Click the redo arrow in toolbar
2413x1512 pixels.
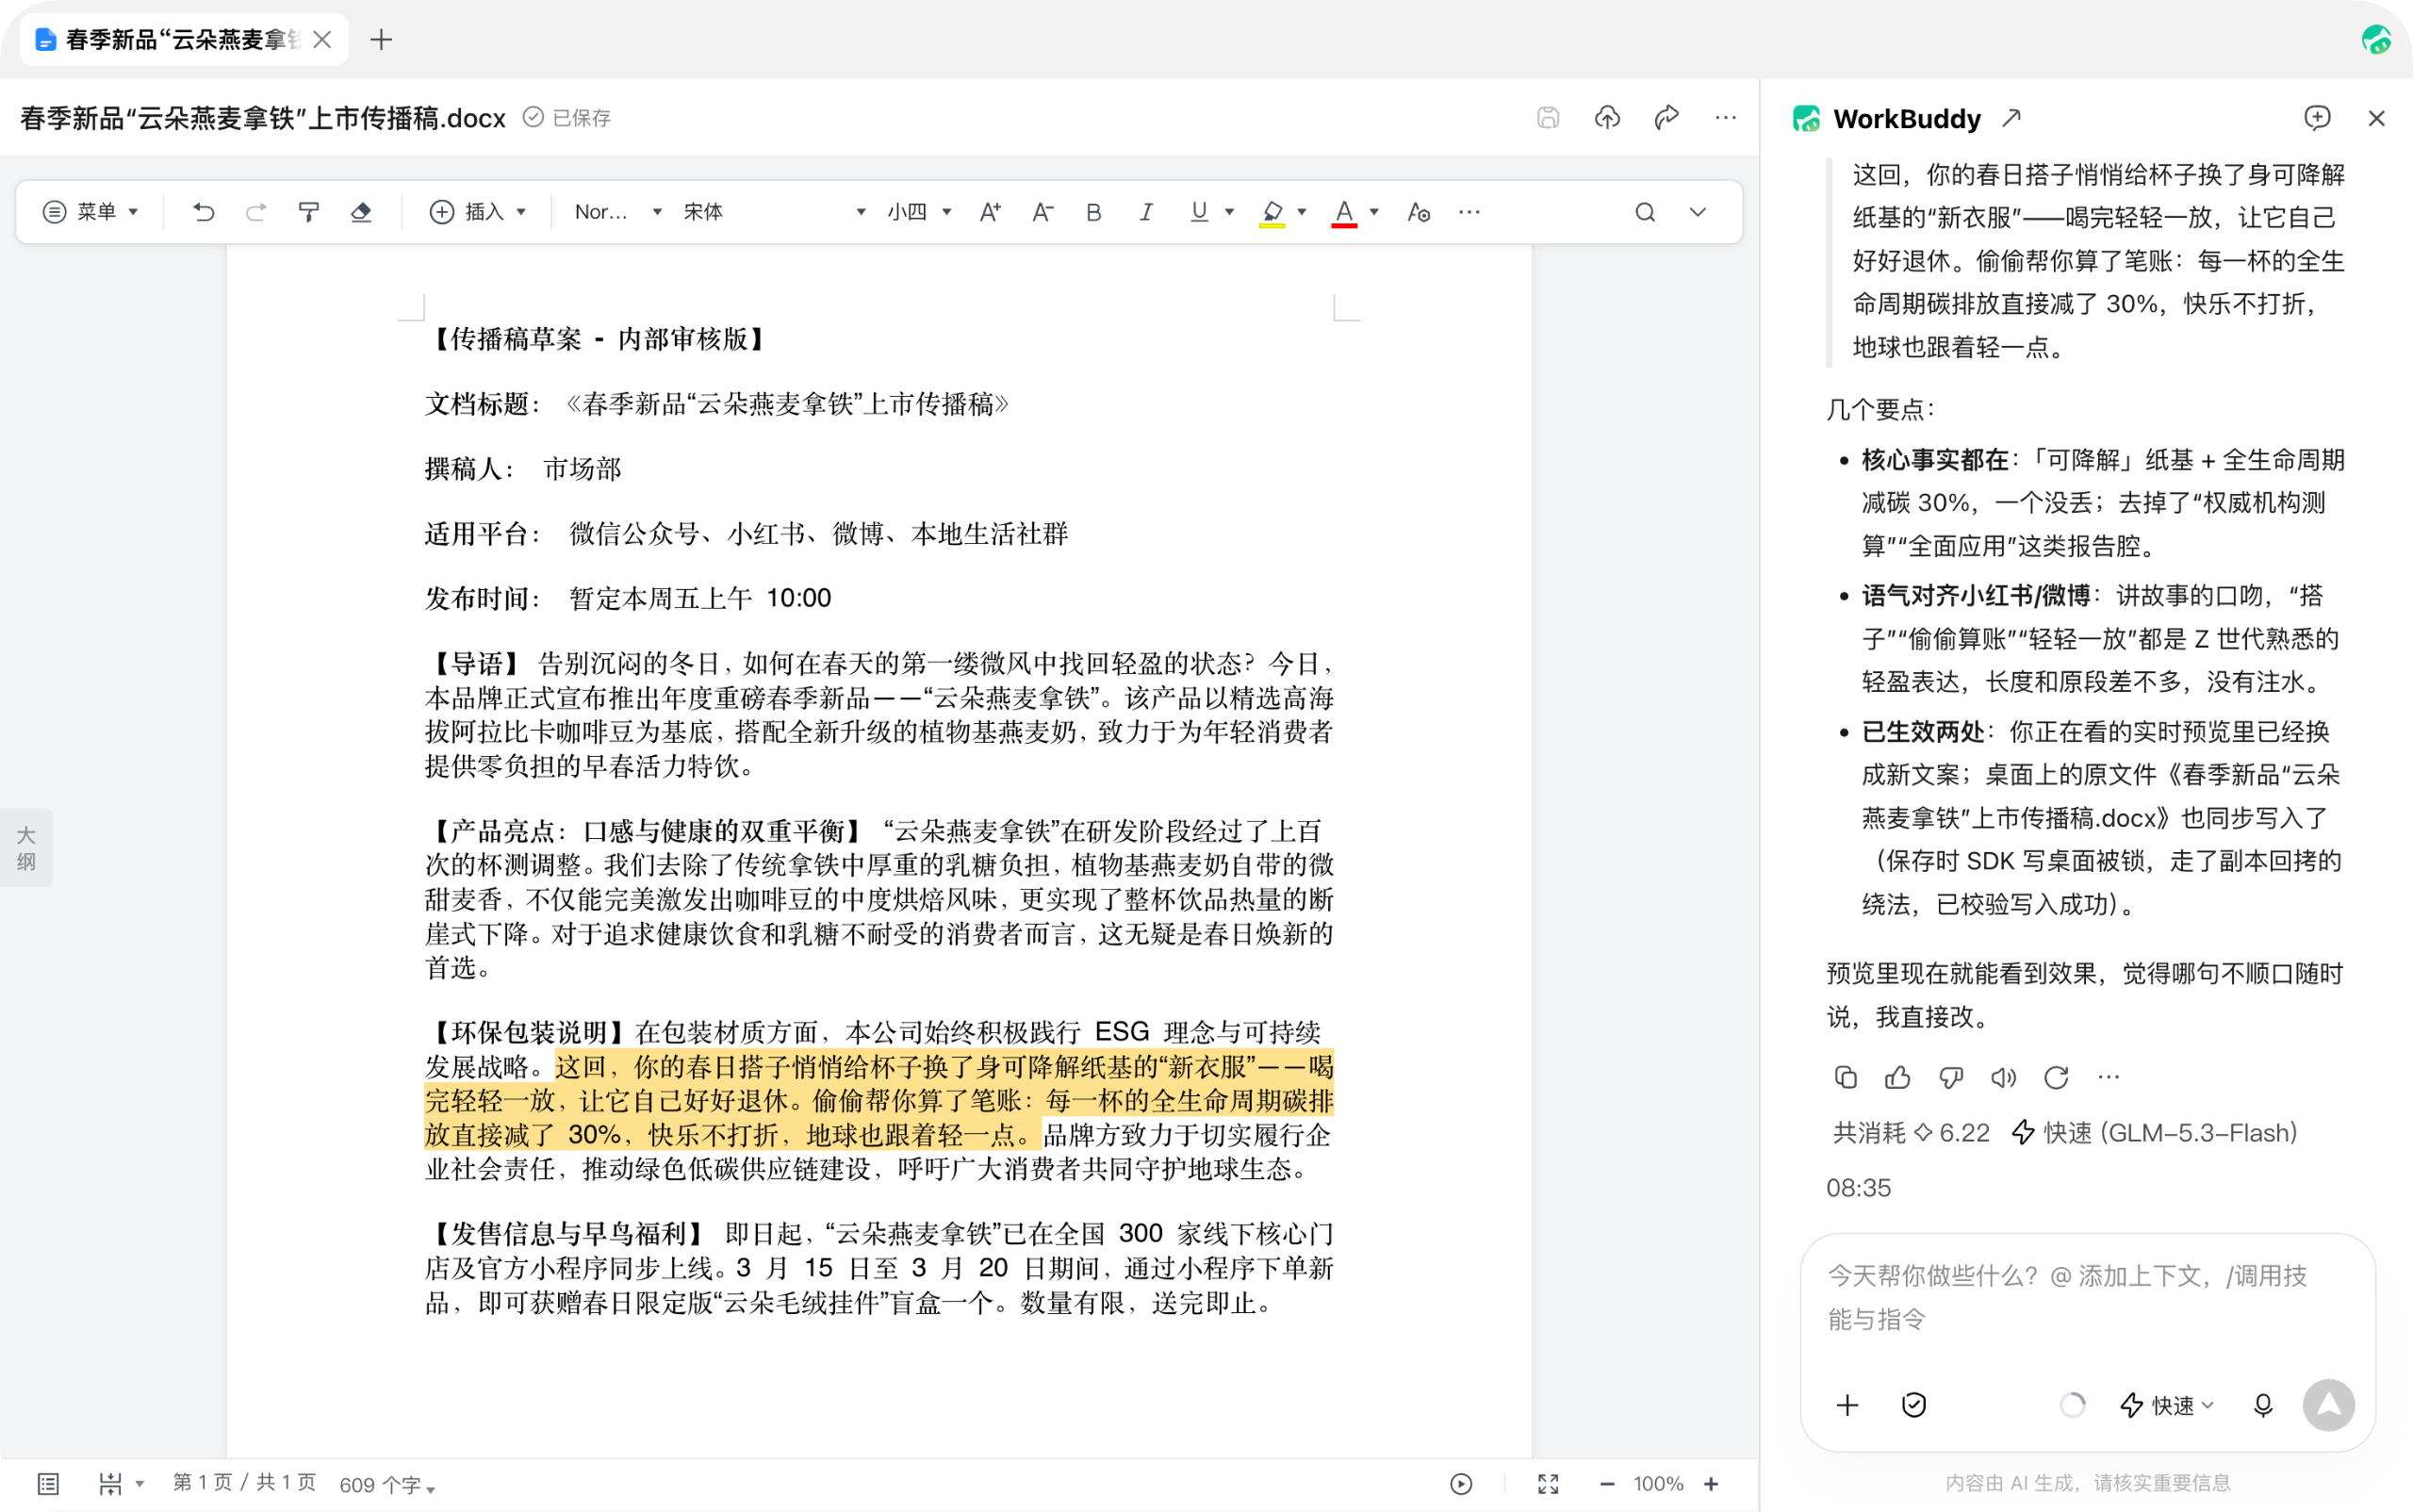pyautogui.click(x=256, y=212)
